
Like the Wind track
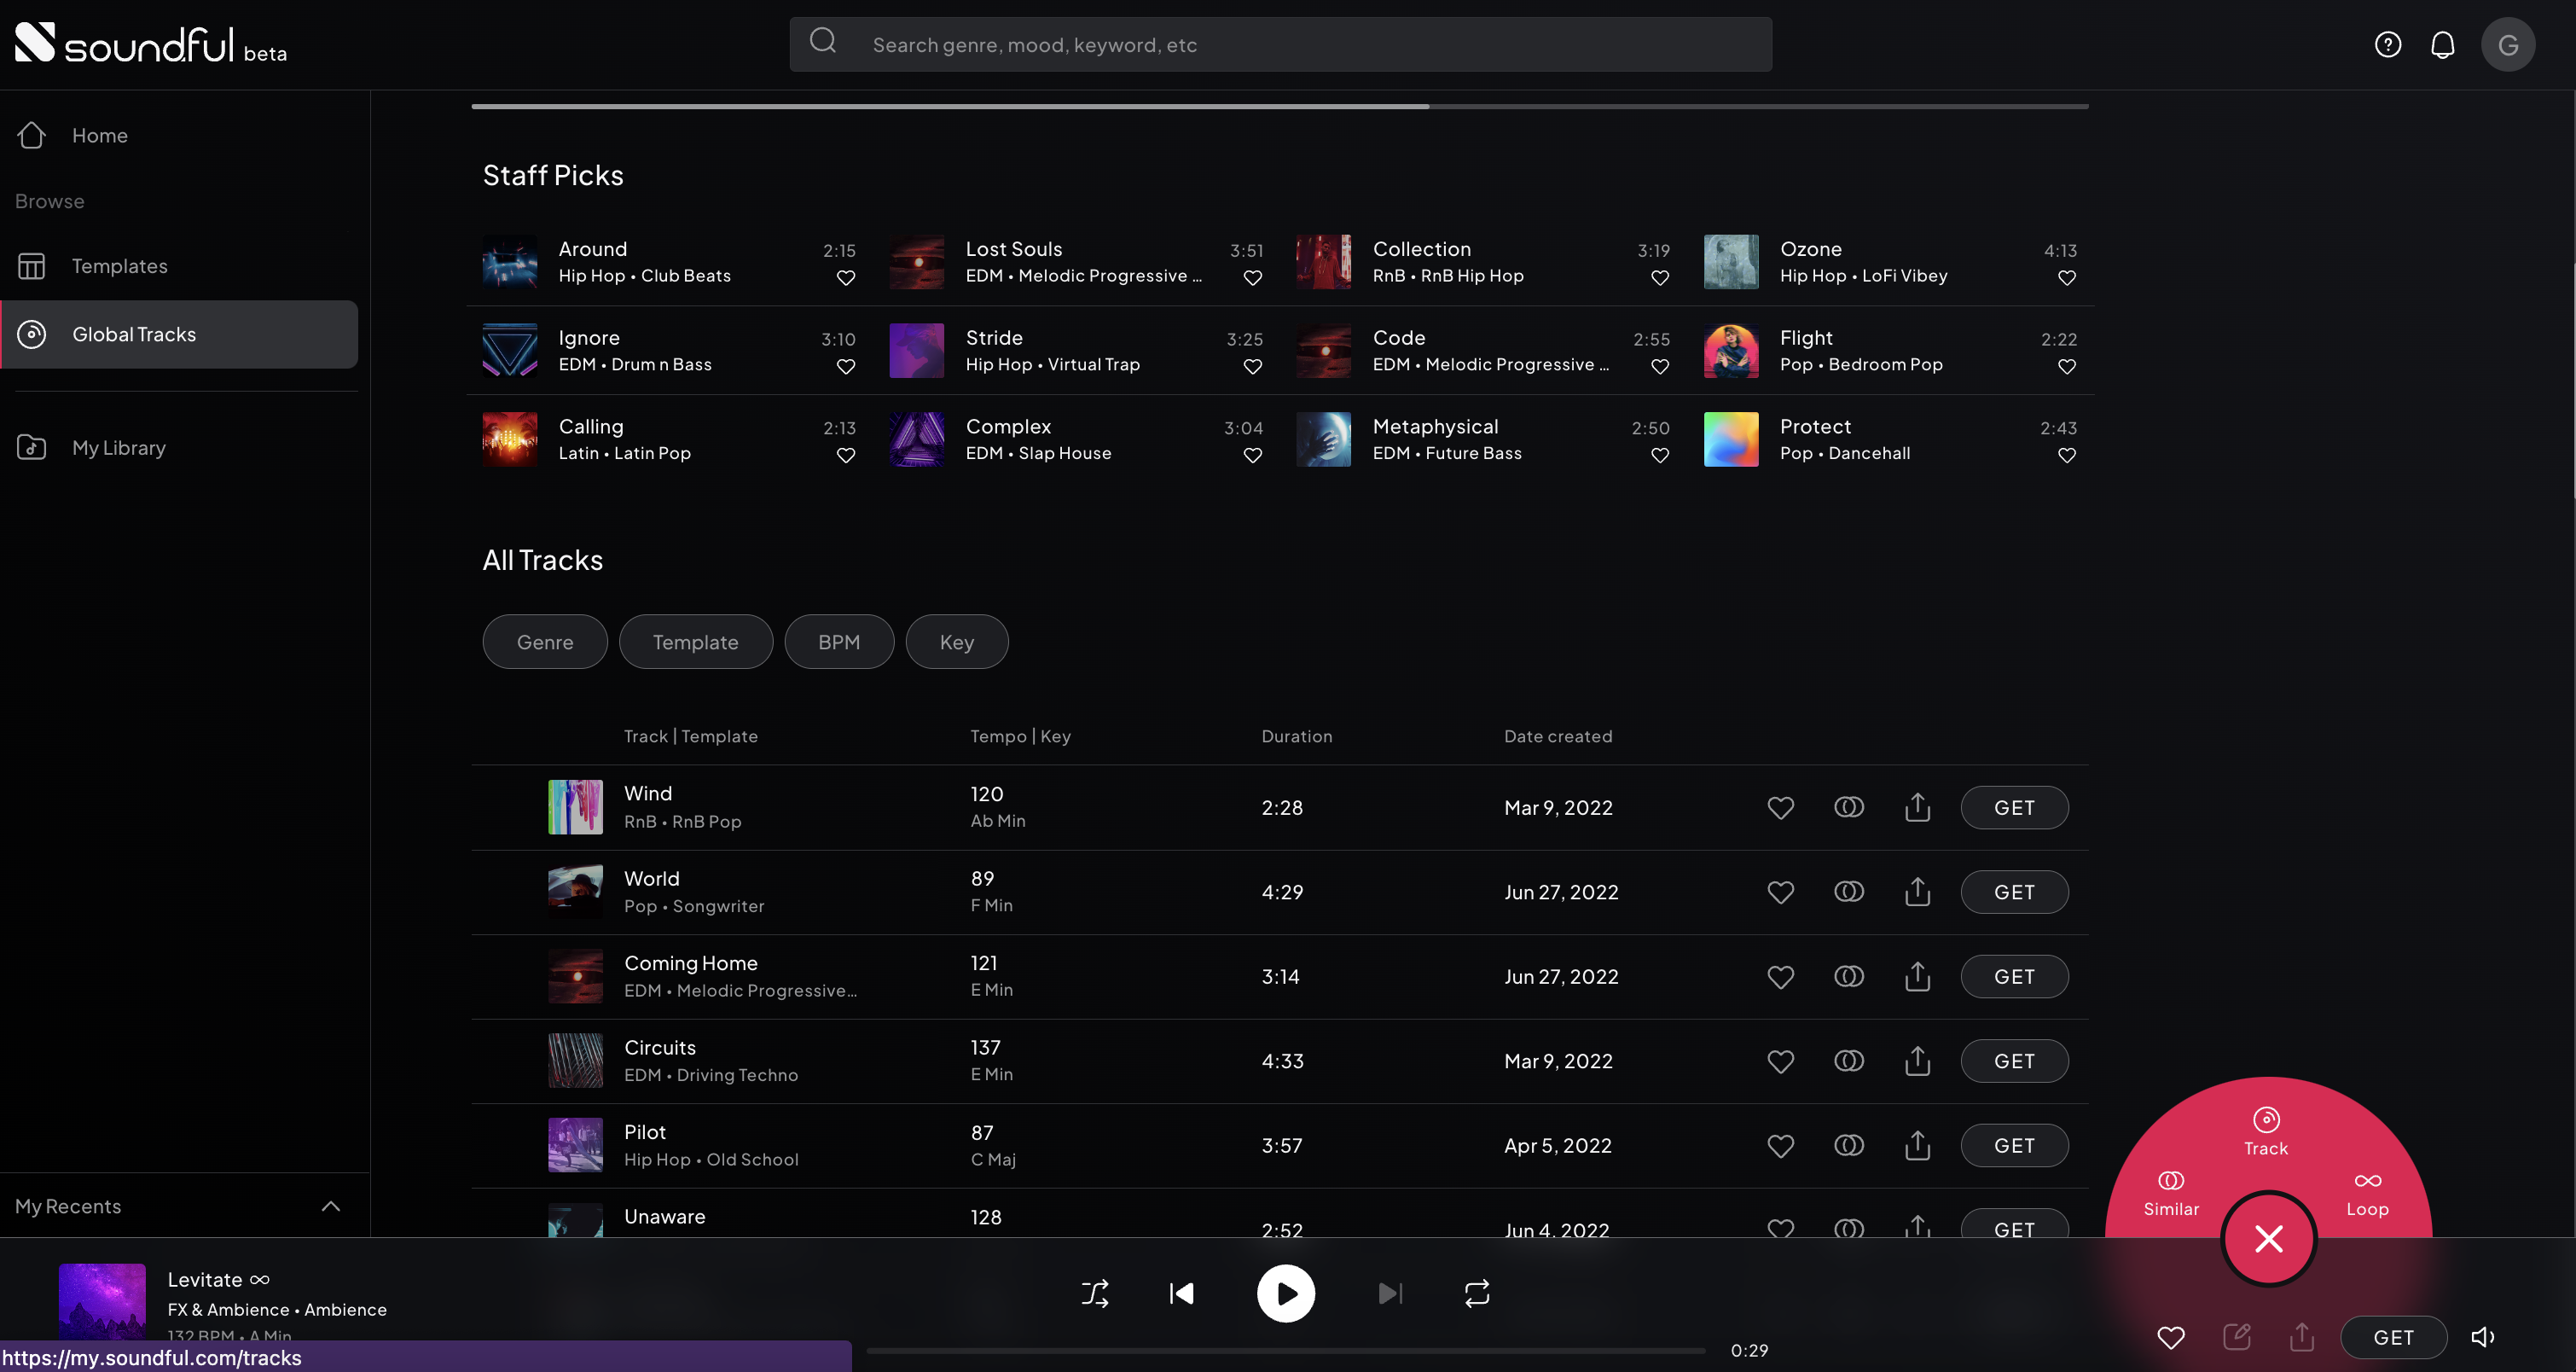(x=1780, y=807)
